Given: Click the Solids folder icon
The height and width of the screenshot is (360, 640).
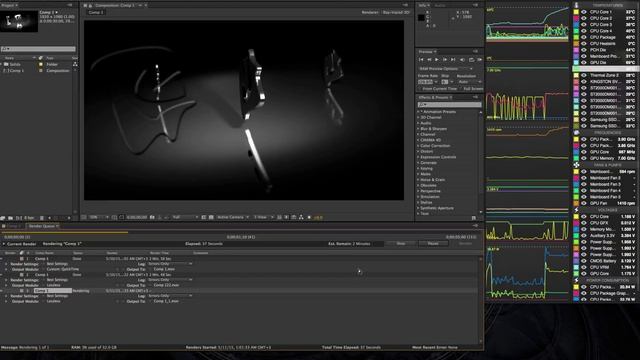Looking at the screenshot, I should [6, 64].
